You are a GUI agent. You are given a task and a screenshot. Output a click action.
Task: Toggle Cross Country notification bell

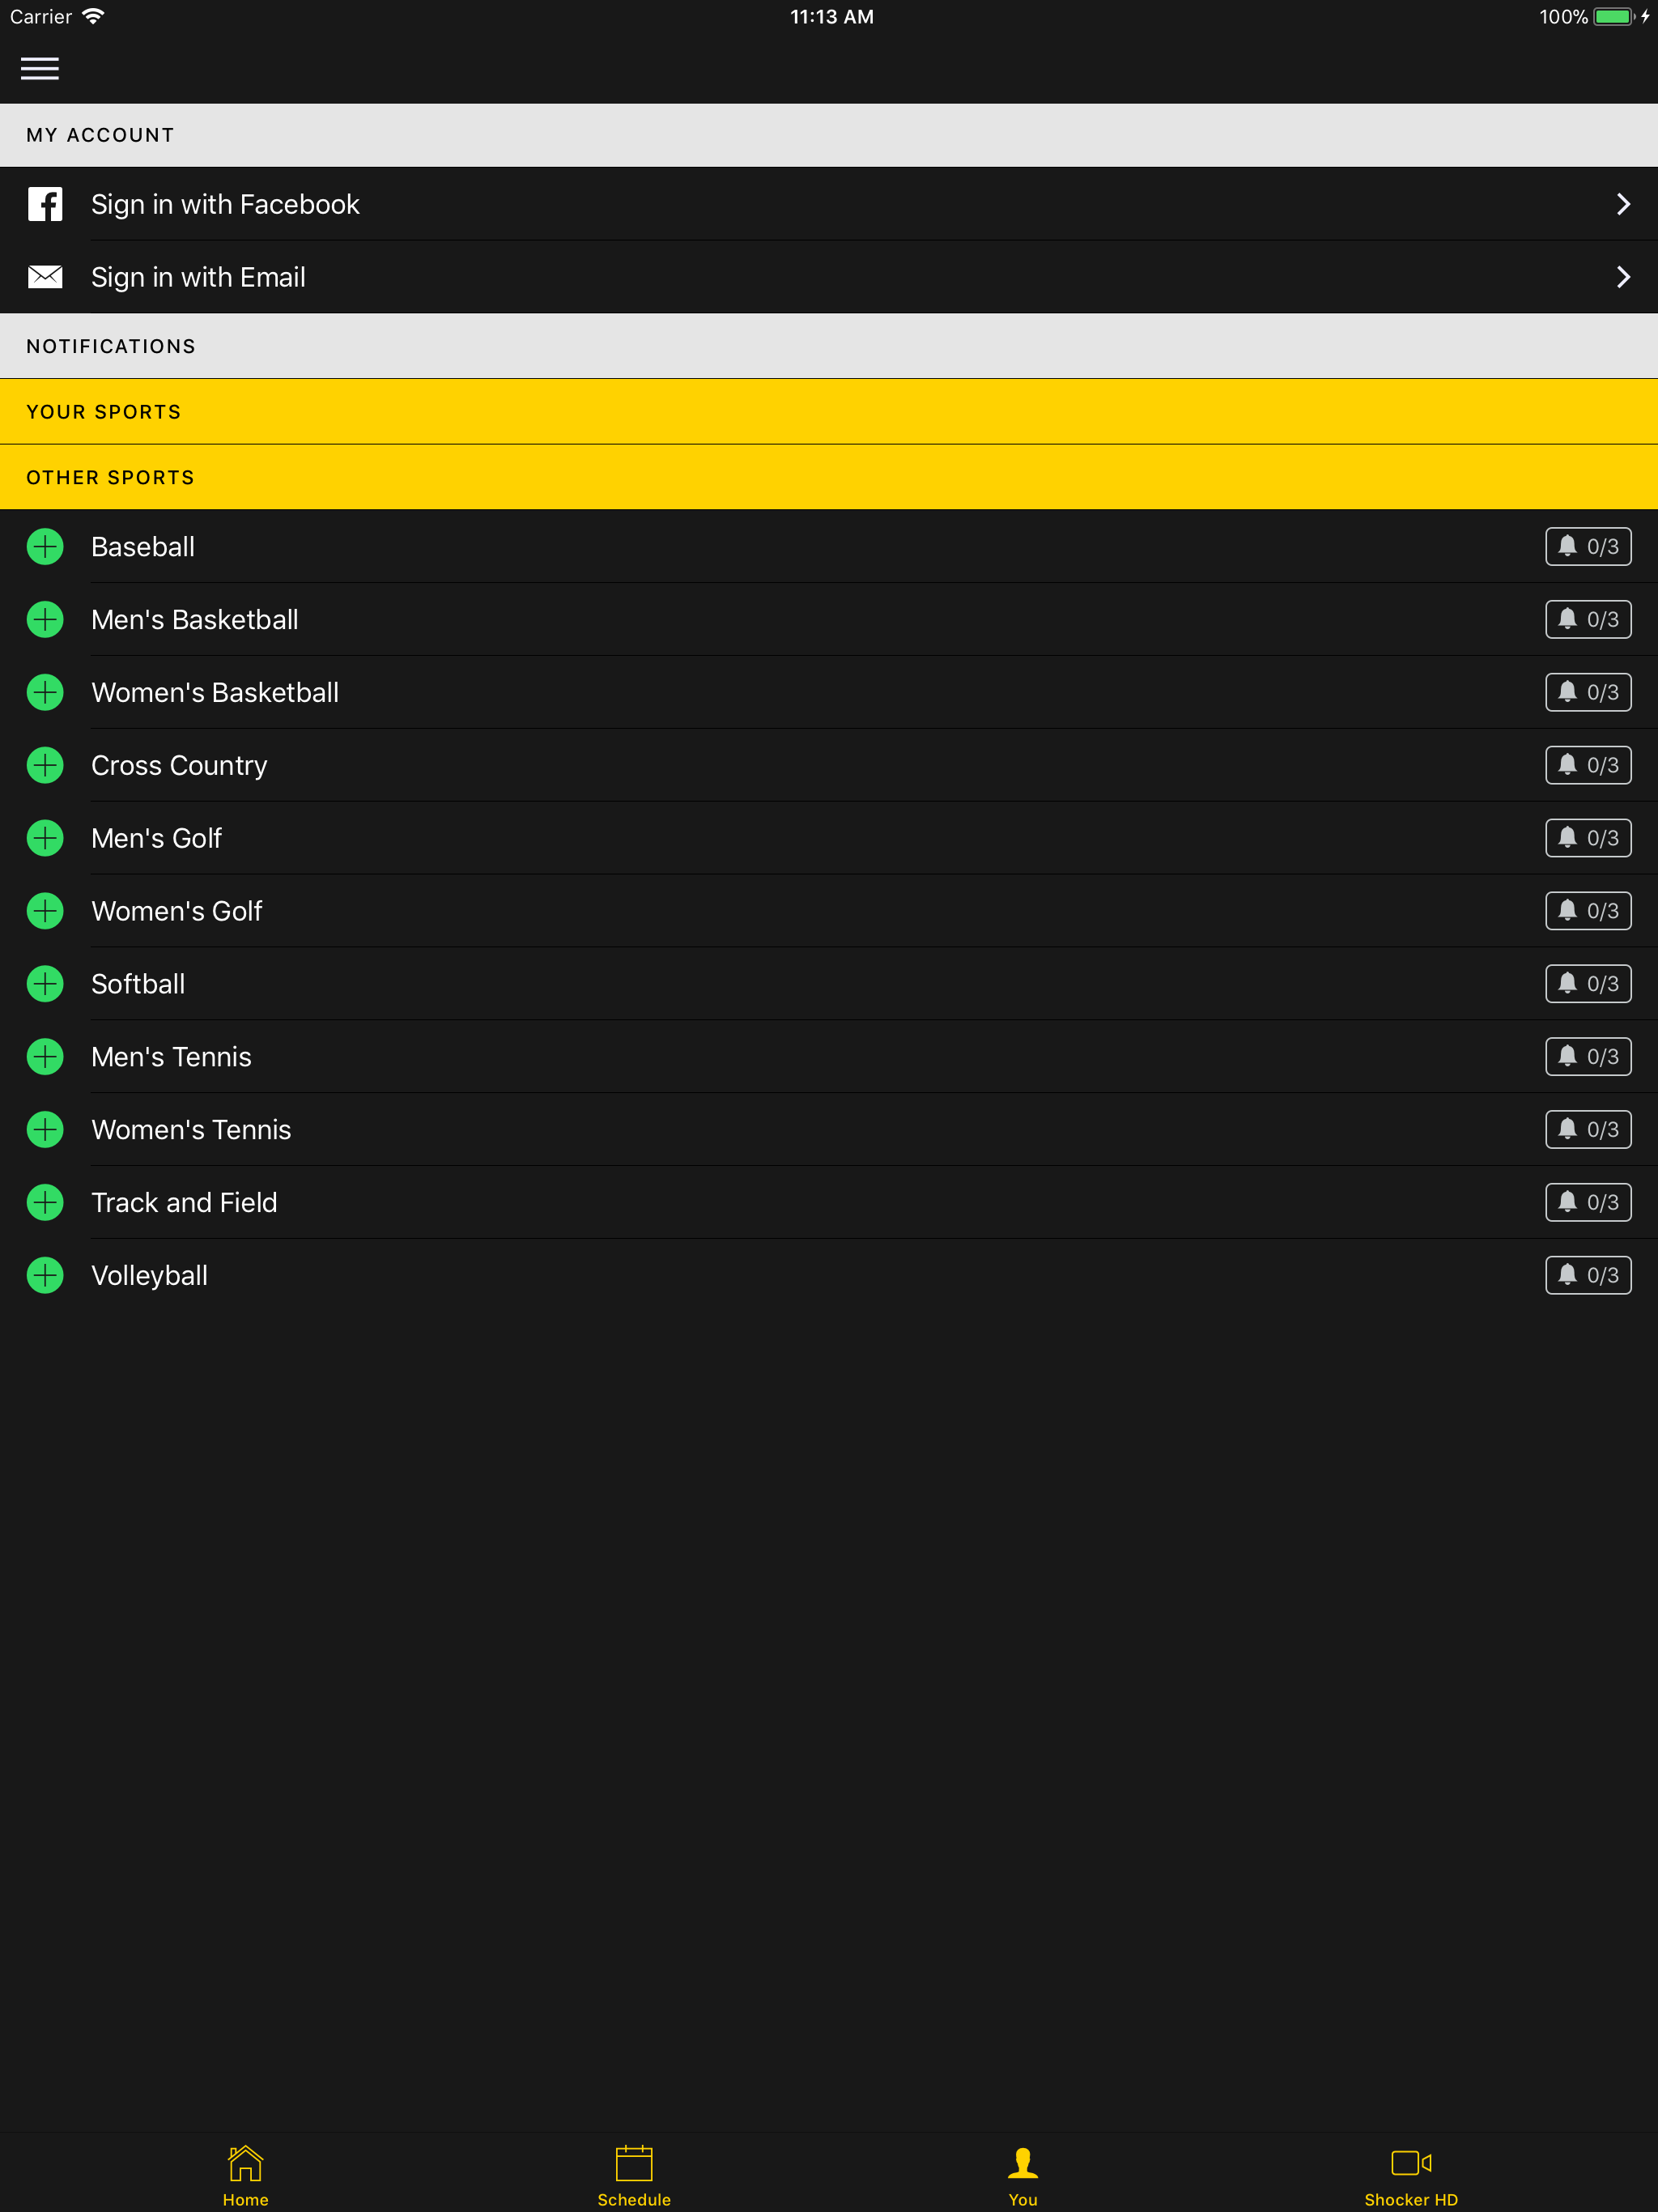click(x=1588, y=765)
